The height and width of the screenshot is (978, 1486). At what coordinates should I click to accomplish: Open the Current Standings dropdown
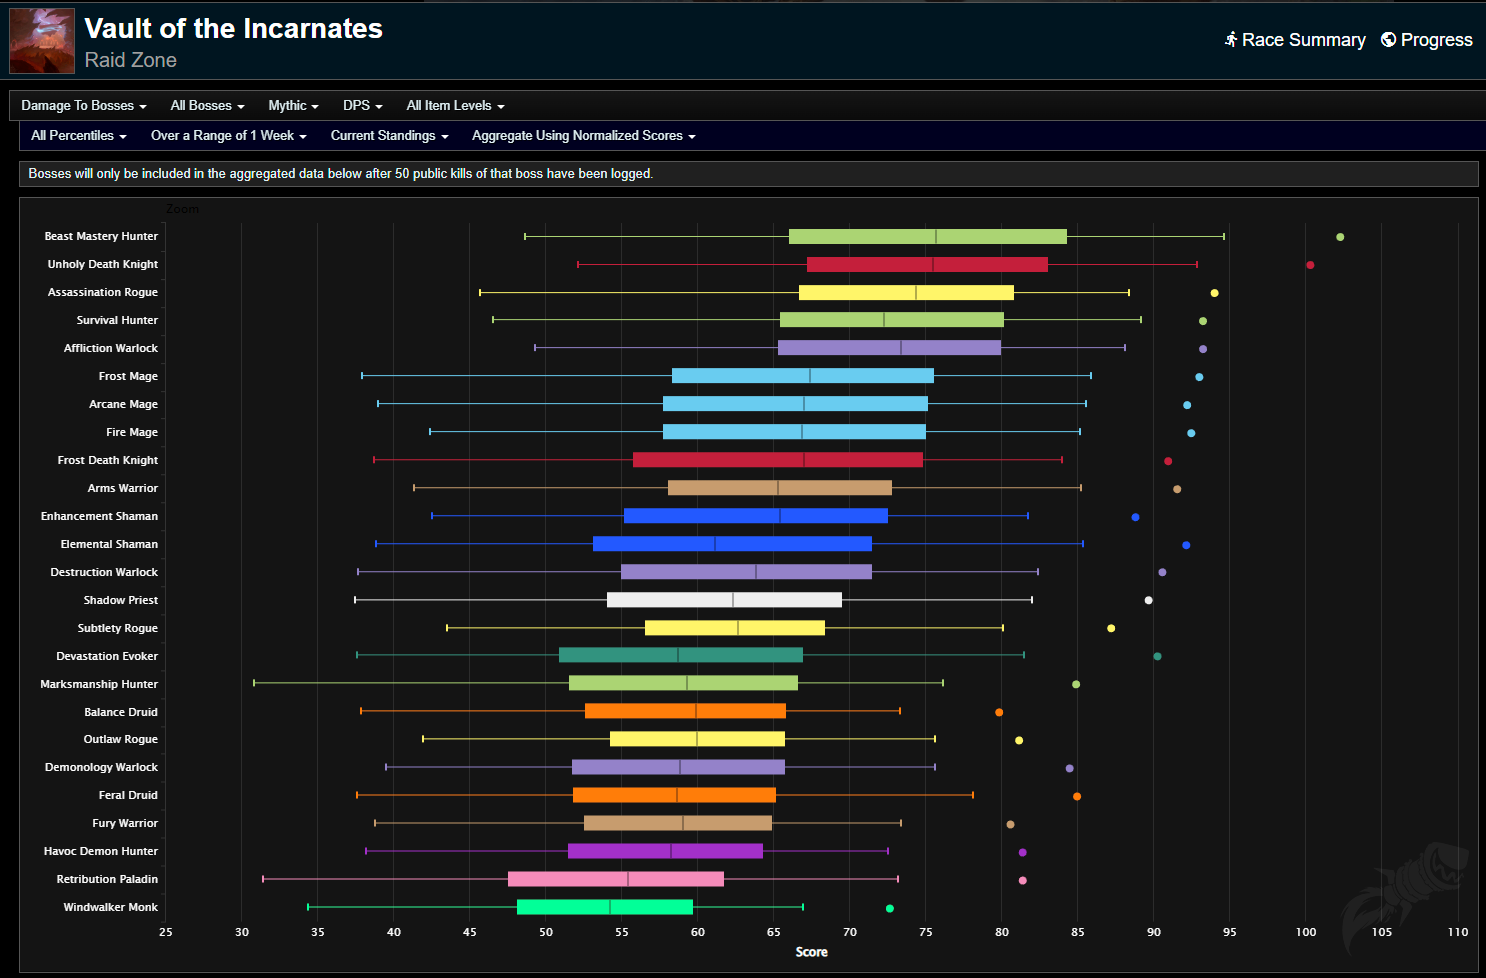click(x=389, y=136)
